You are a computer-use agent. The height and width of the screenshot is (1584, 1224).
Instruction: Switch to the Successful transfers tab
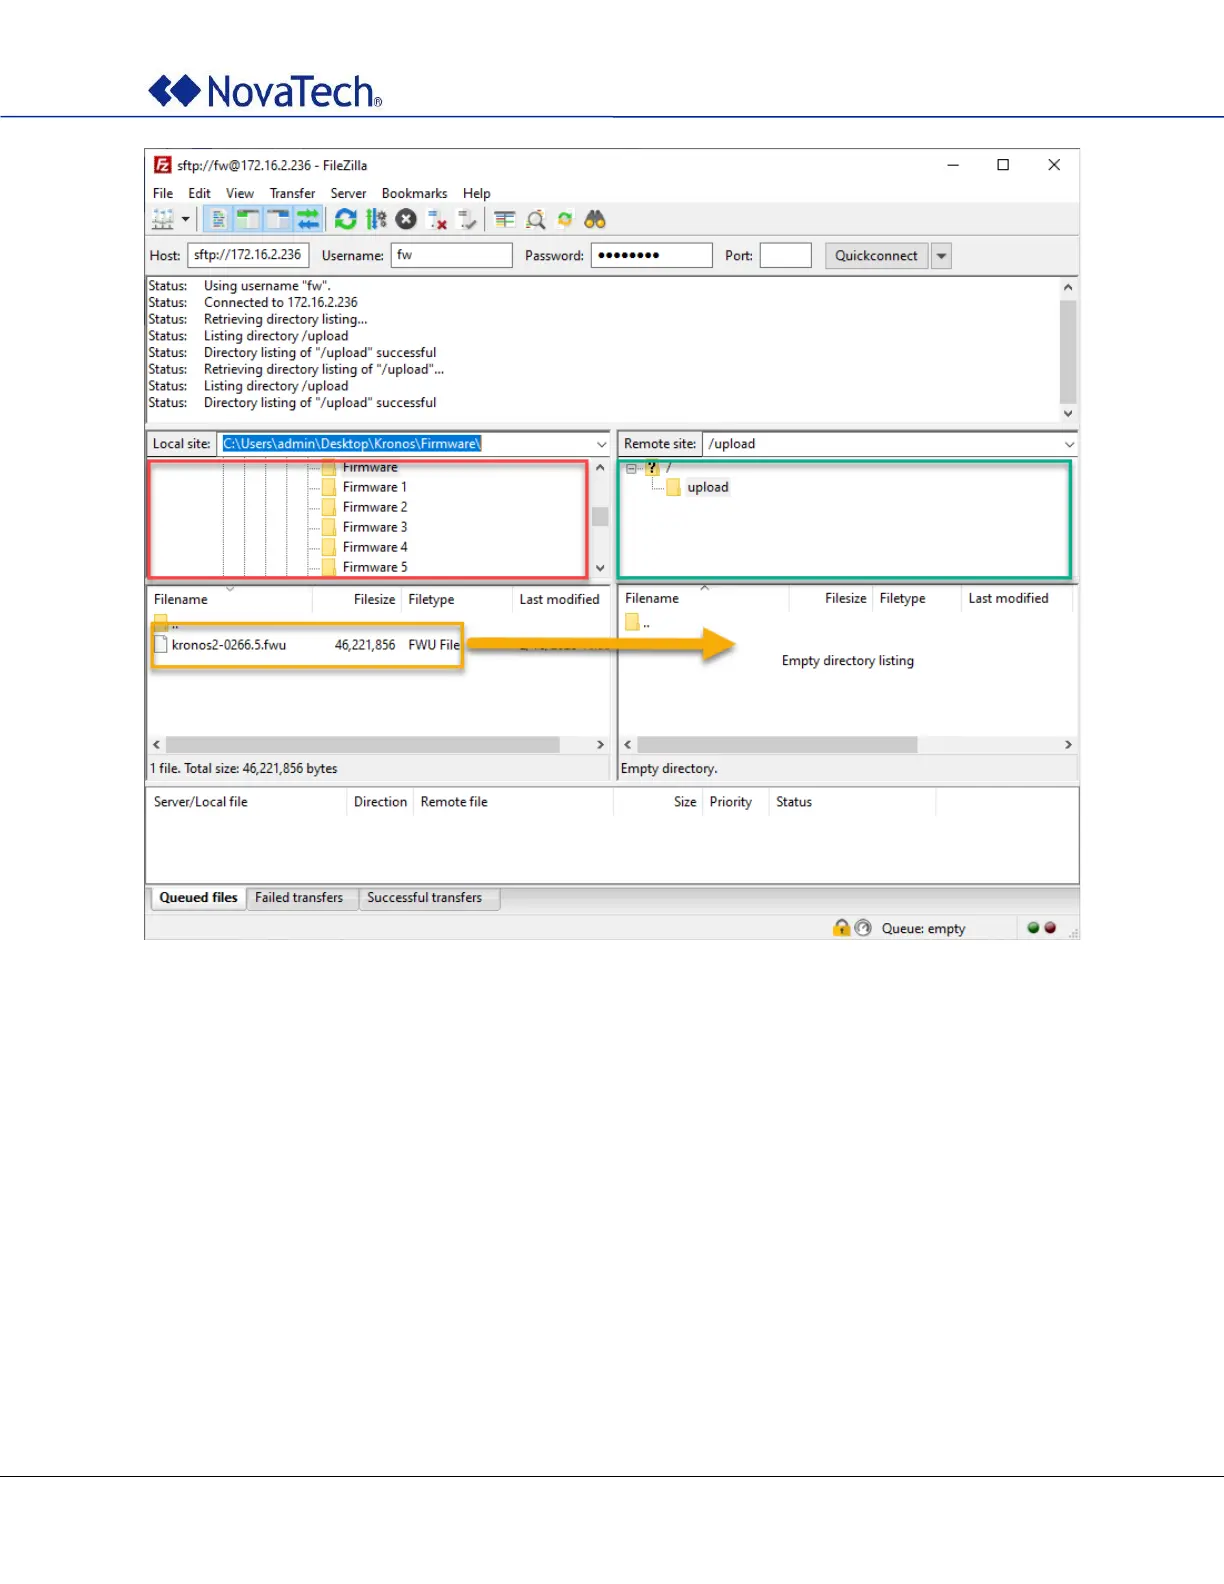(x=424, y=898)
